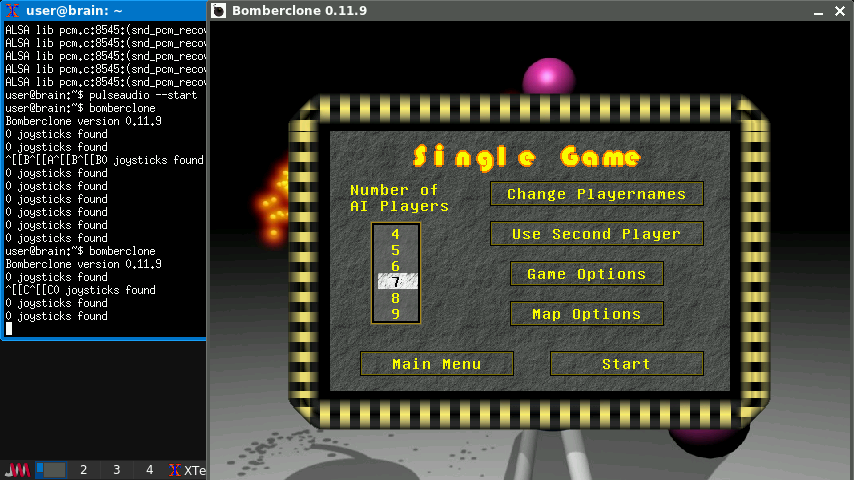Open Map Options

[586, 314]
